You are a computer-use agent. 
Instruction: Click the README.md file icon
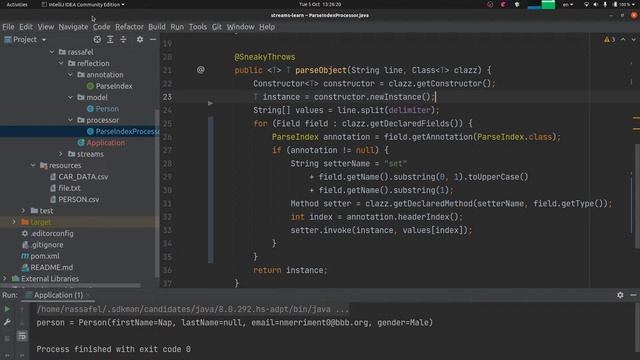tap(25, 267)
